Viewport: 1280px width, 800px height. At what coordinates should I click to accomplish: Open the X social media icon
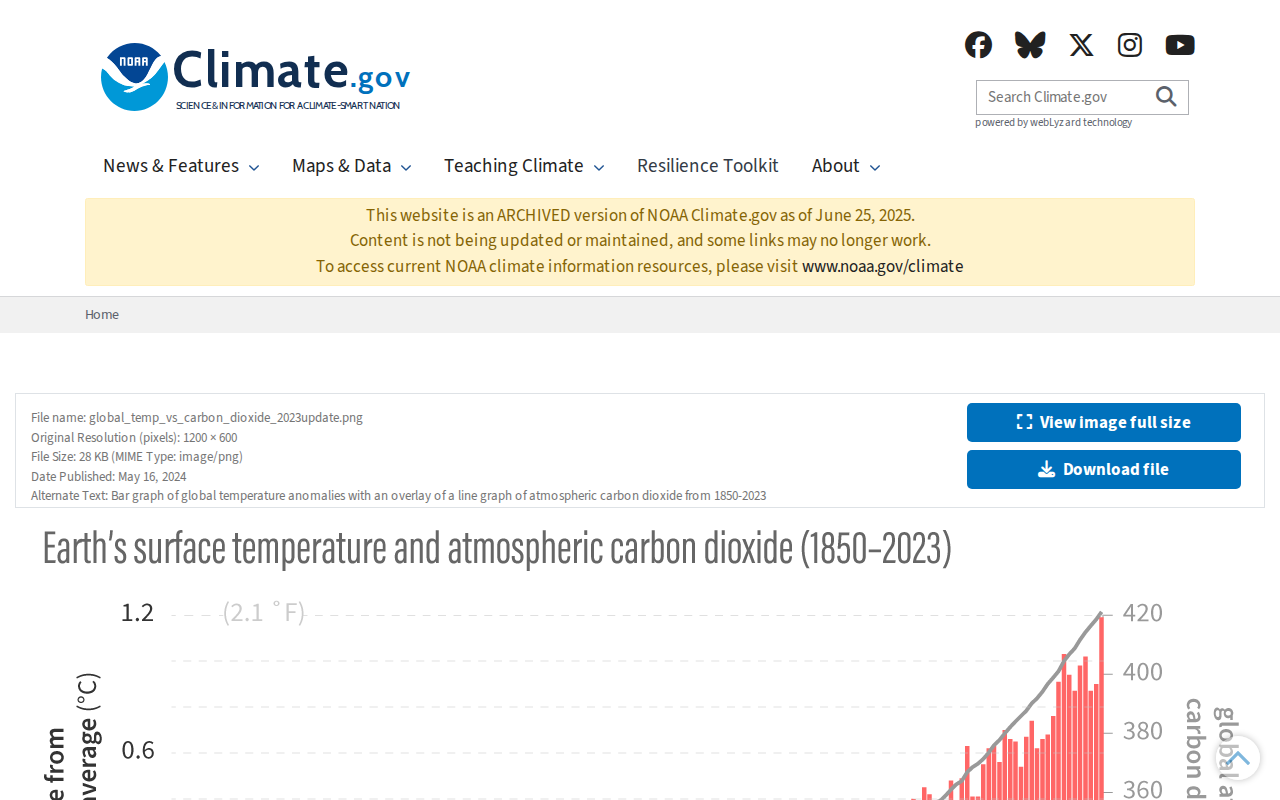point(1081,45)
